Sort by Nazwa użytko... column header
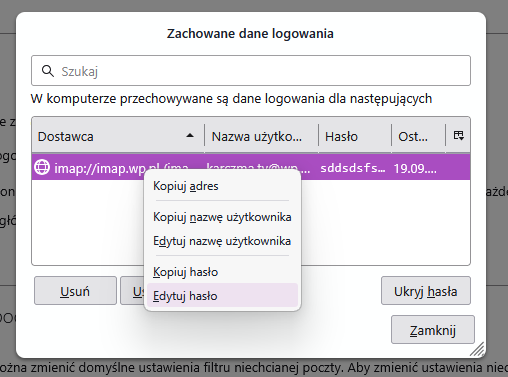The height and width of the screenshot is (377, 508). click(261, 136)
